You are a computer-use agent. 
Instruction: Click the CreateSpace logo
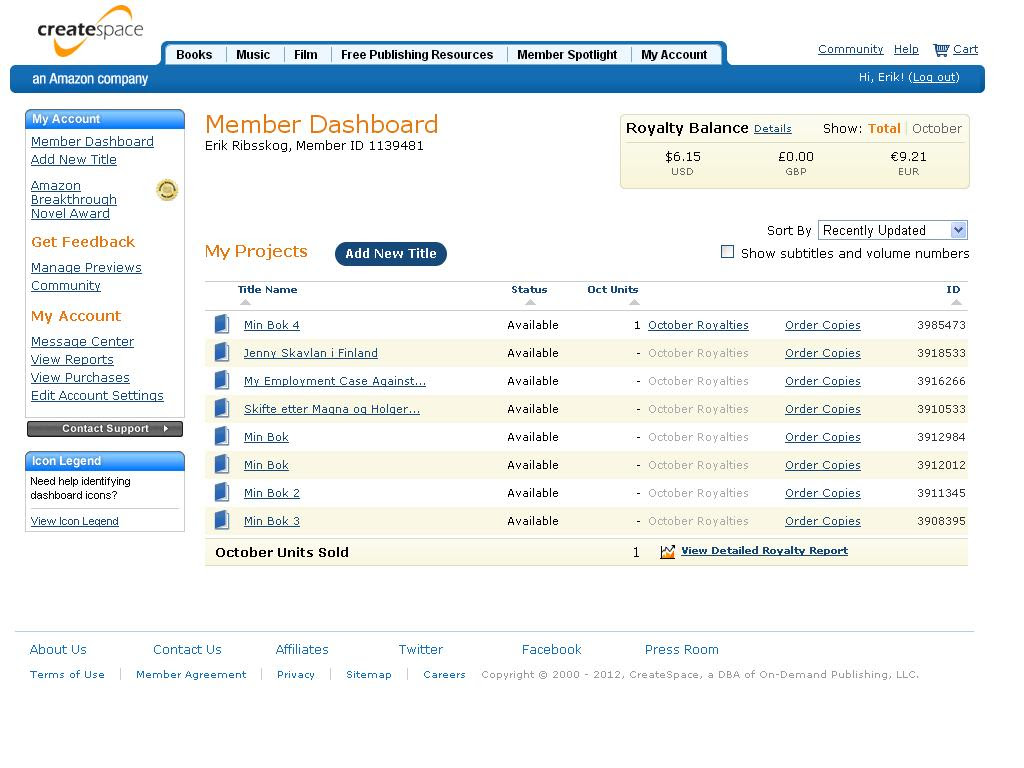pyautogui.click(x=89, y=31)
